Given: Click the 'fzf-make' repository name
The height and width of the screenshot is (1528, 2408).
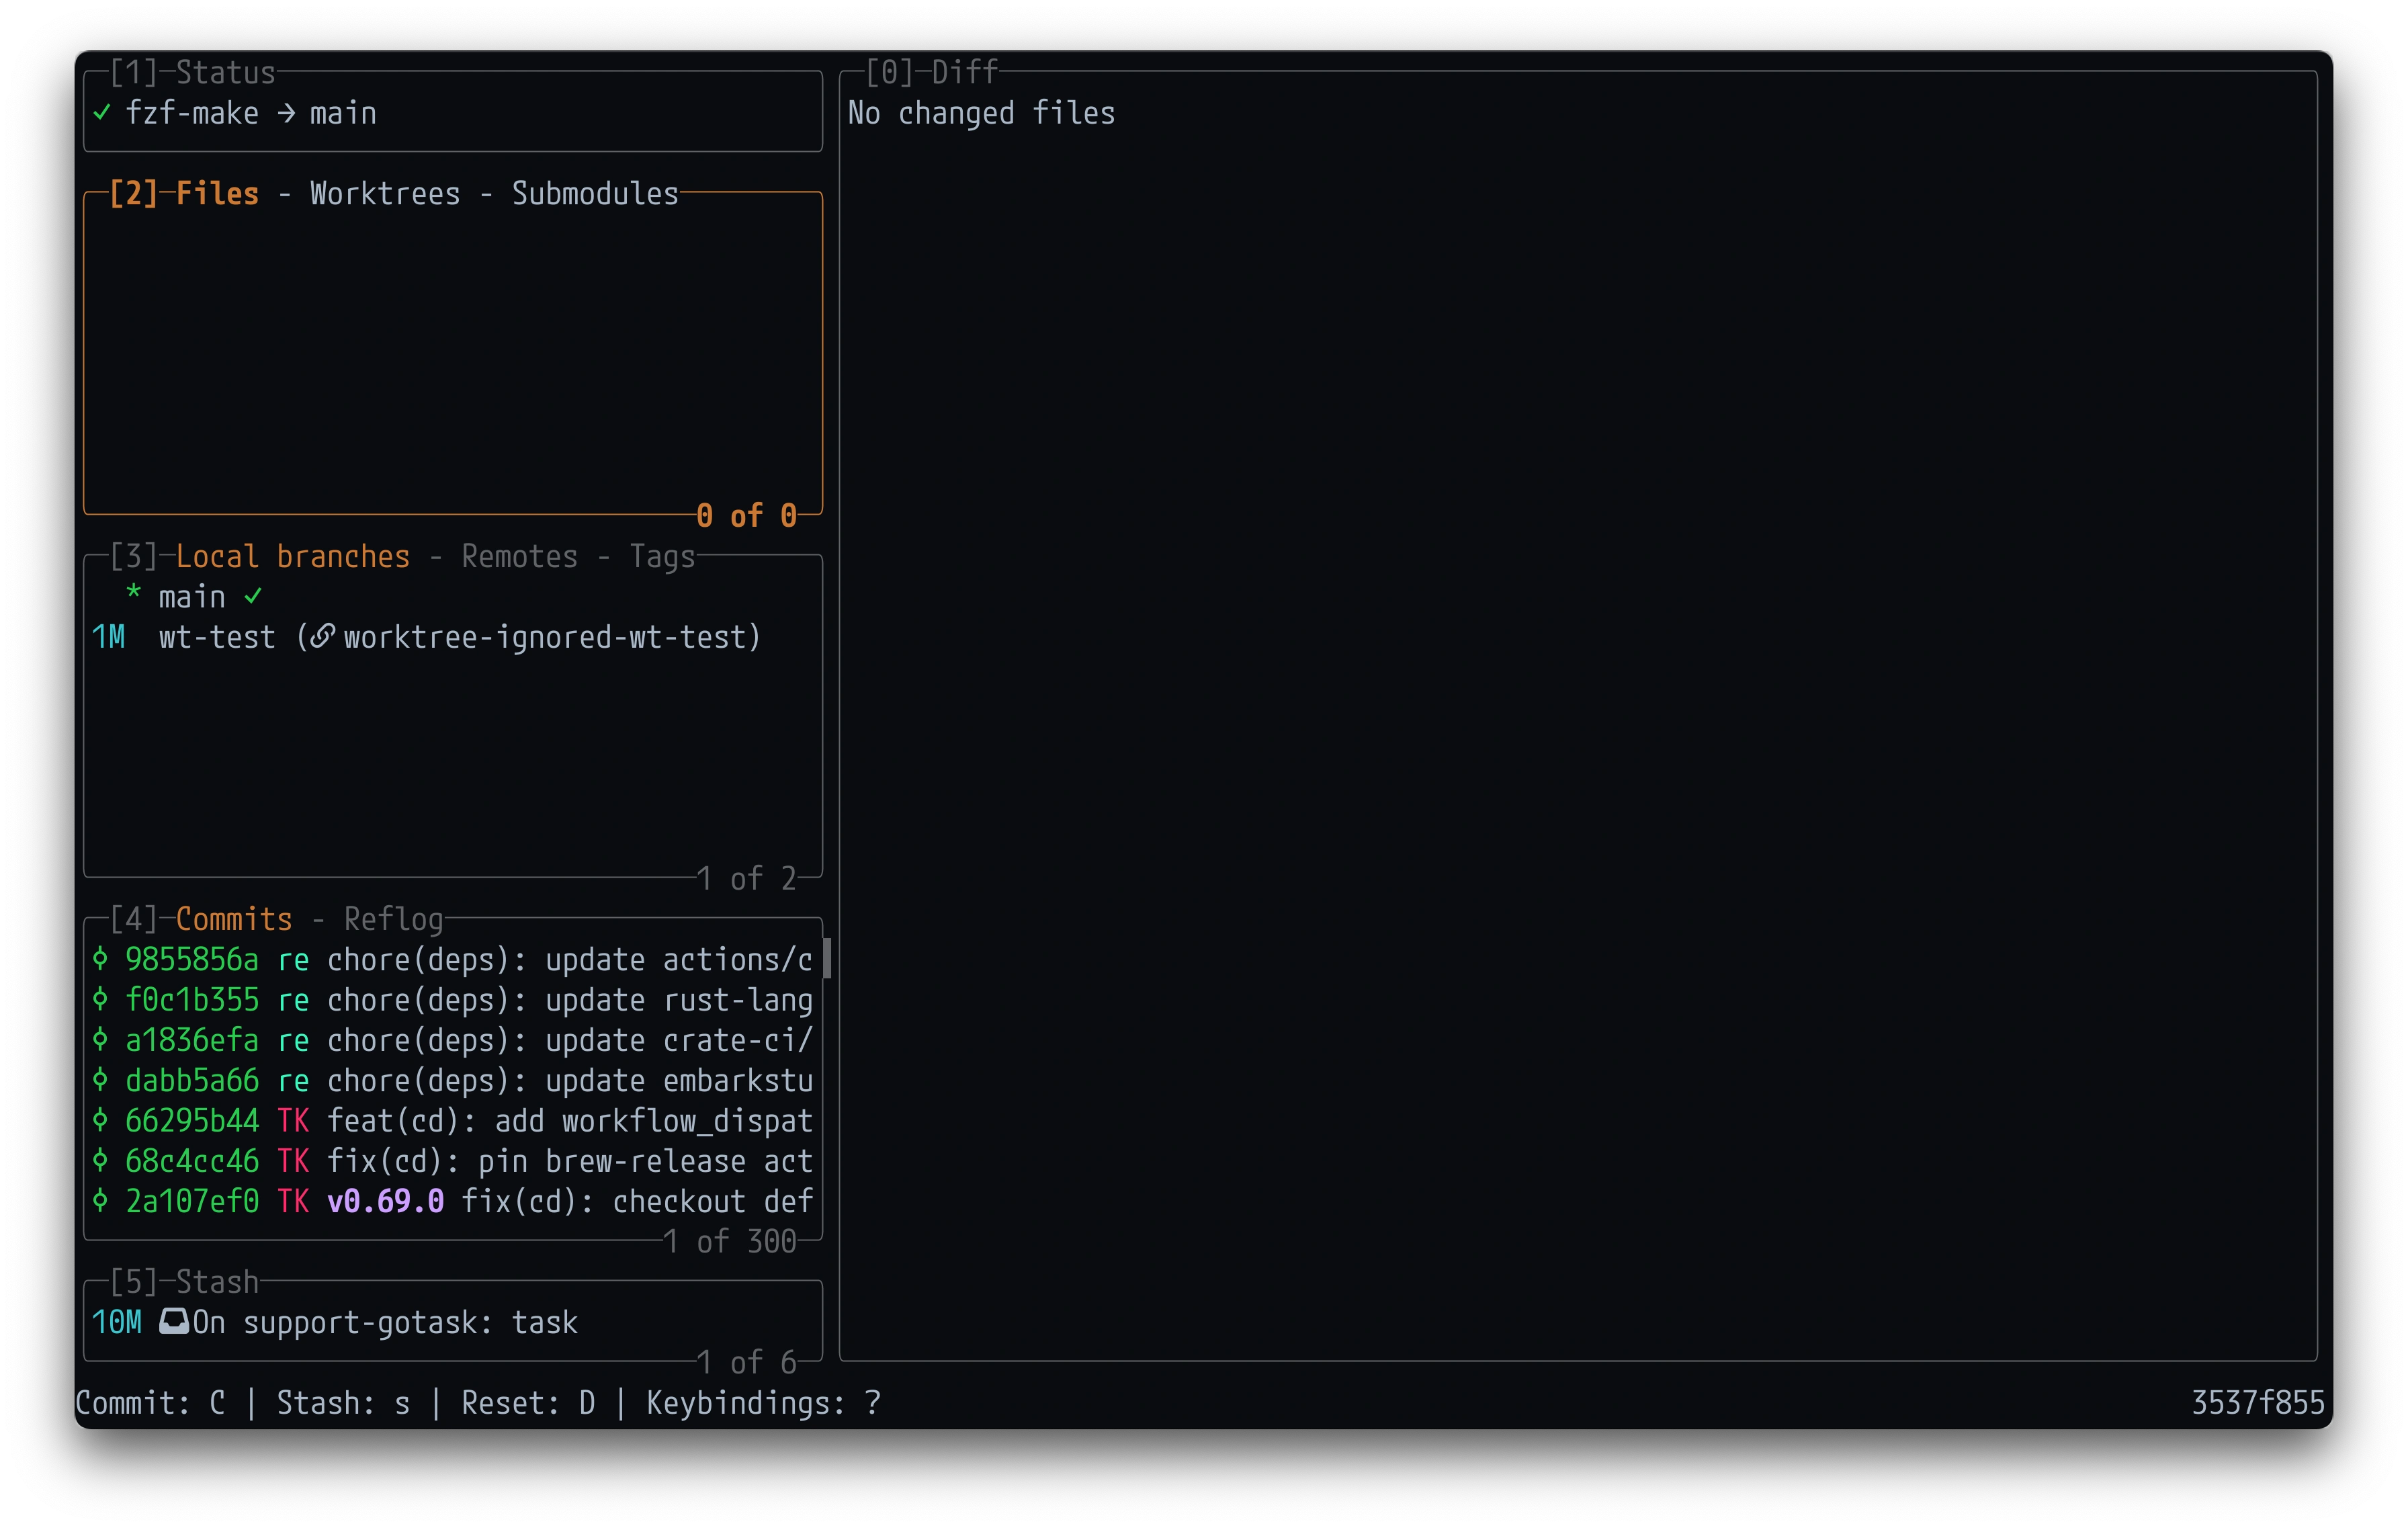Looking at the screenshot, I should coord(192,113).
